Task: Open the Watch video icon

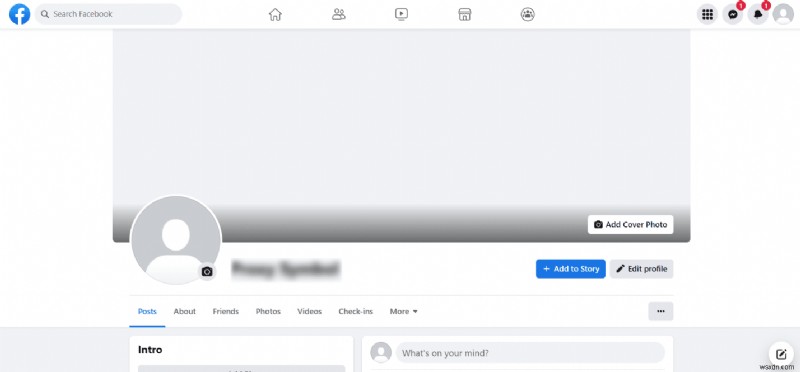Action: [x=402, y=14]
